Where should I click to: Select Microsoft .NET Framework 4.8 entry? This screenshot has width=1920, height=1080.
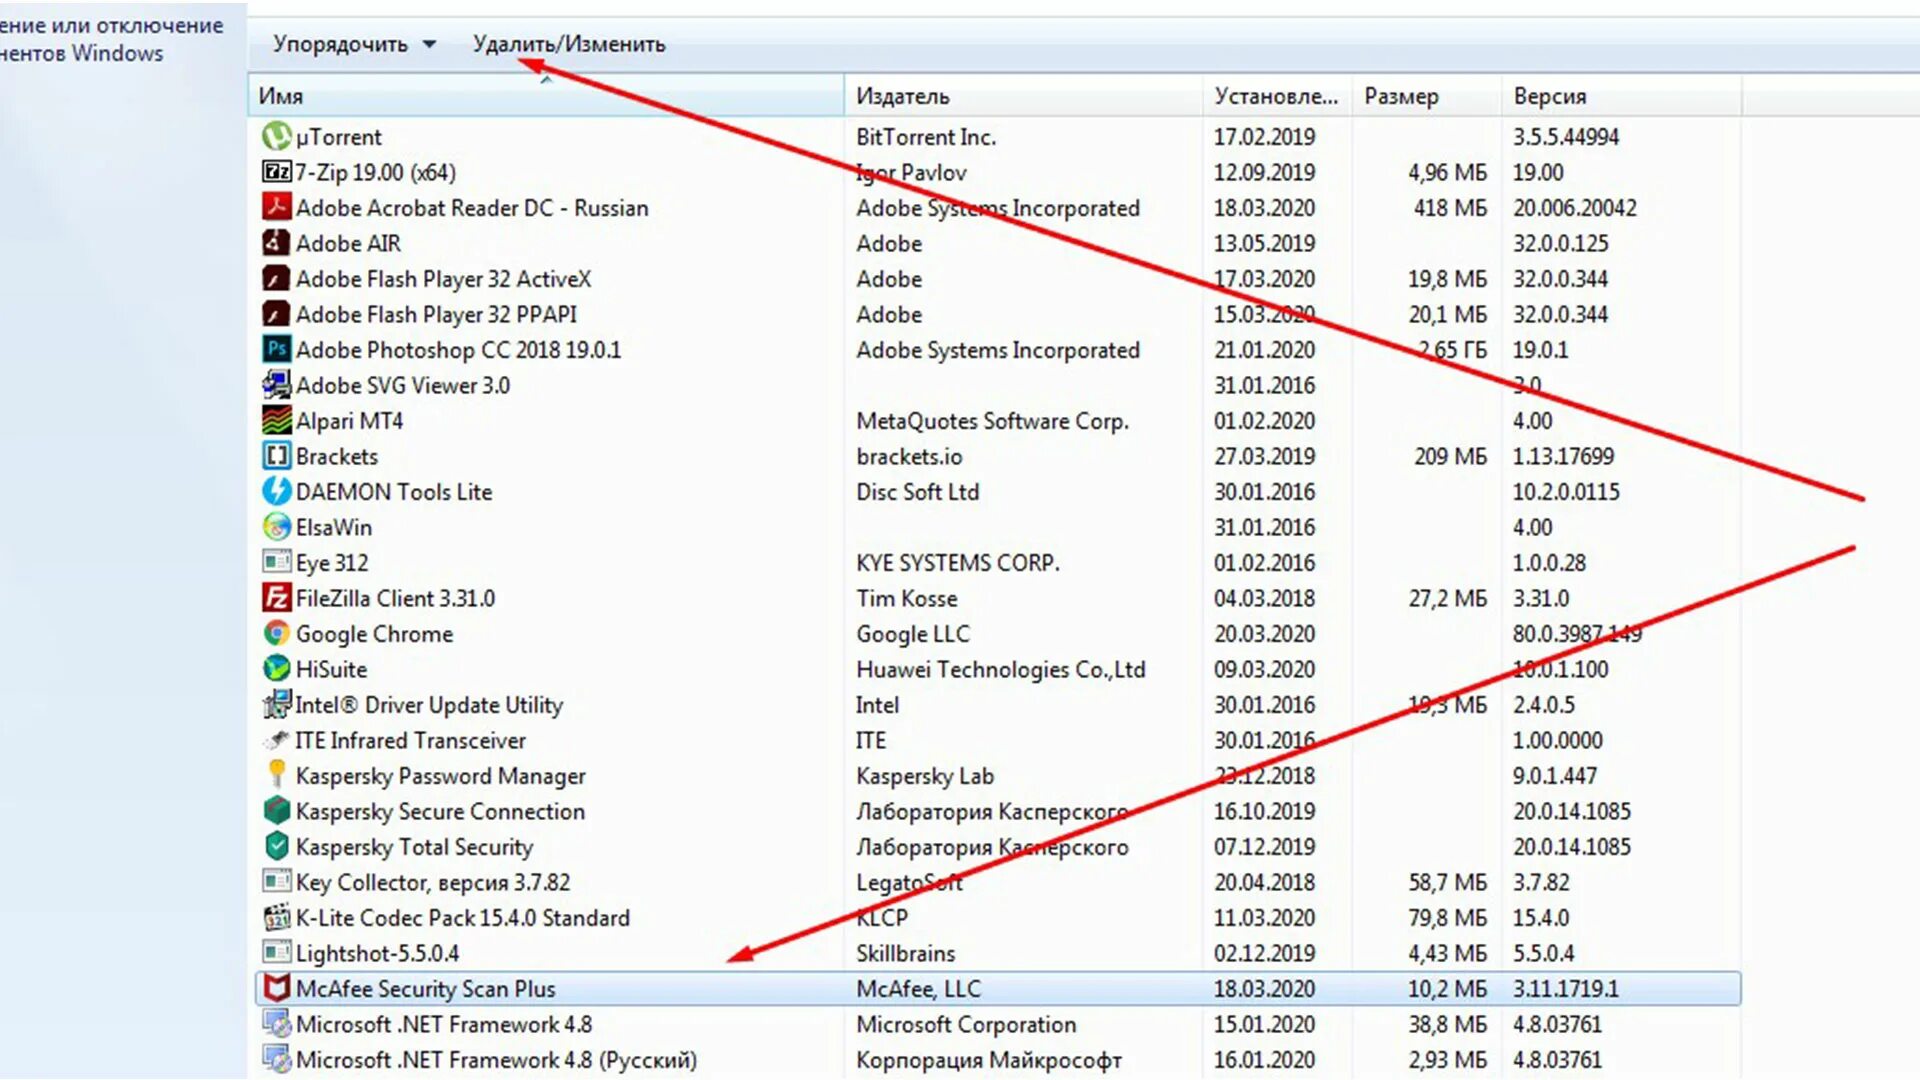pyautogui.click(x=443, y=1024)
